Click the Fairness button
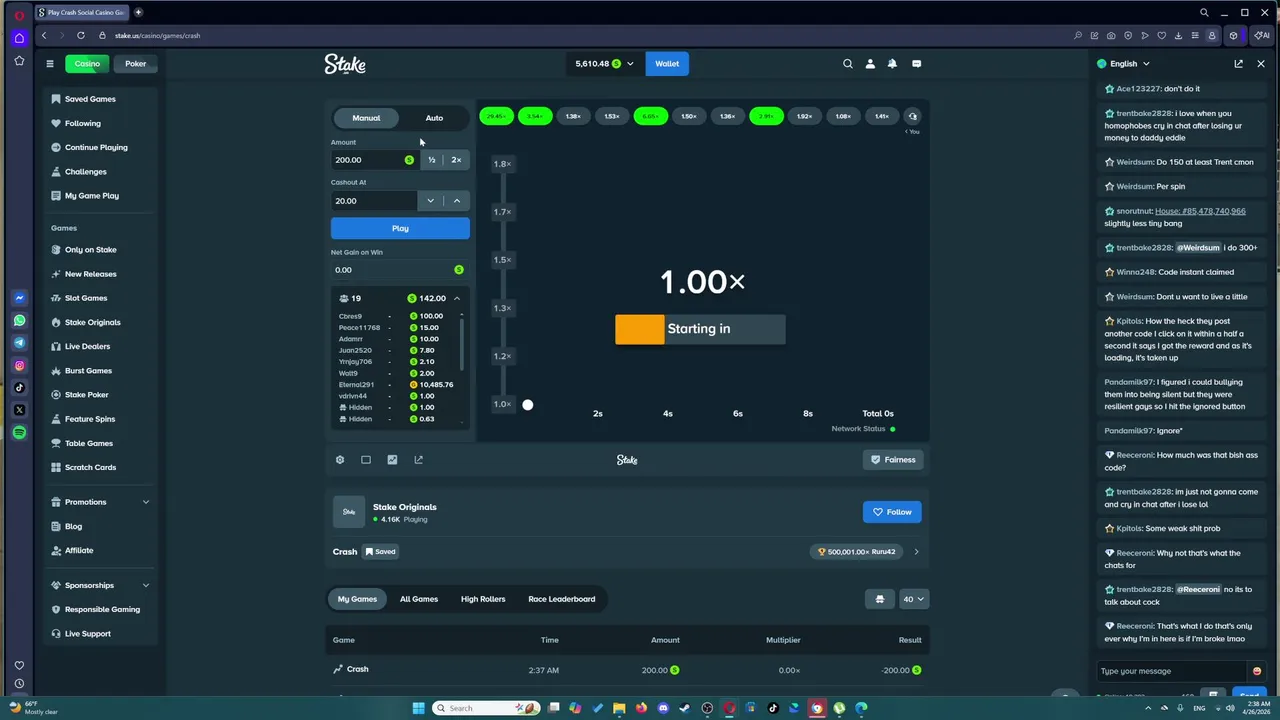Viewport: 1280px width, 720px height. [x=892, y=460]
